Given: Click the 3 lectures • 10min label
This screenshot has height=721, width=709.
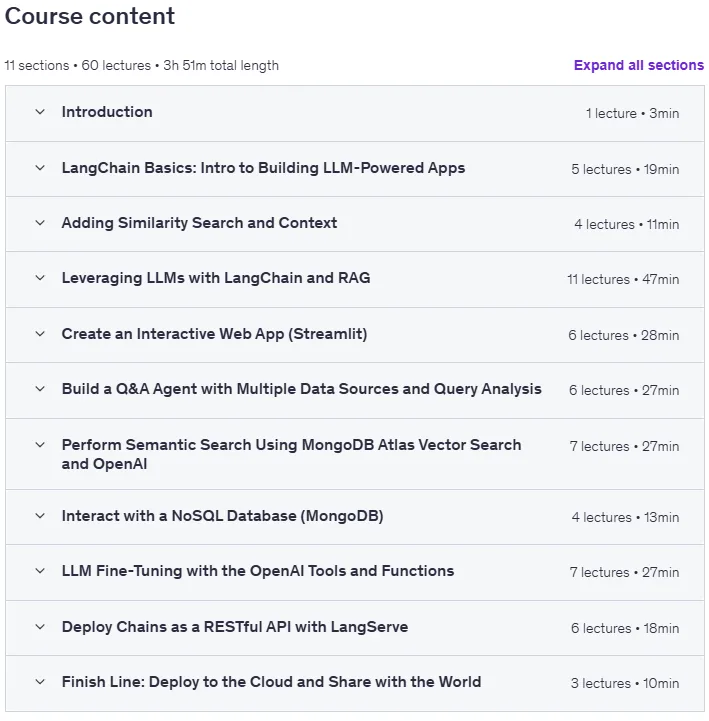Looking at the screenshot, I should pos(625,683).
